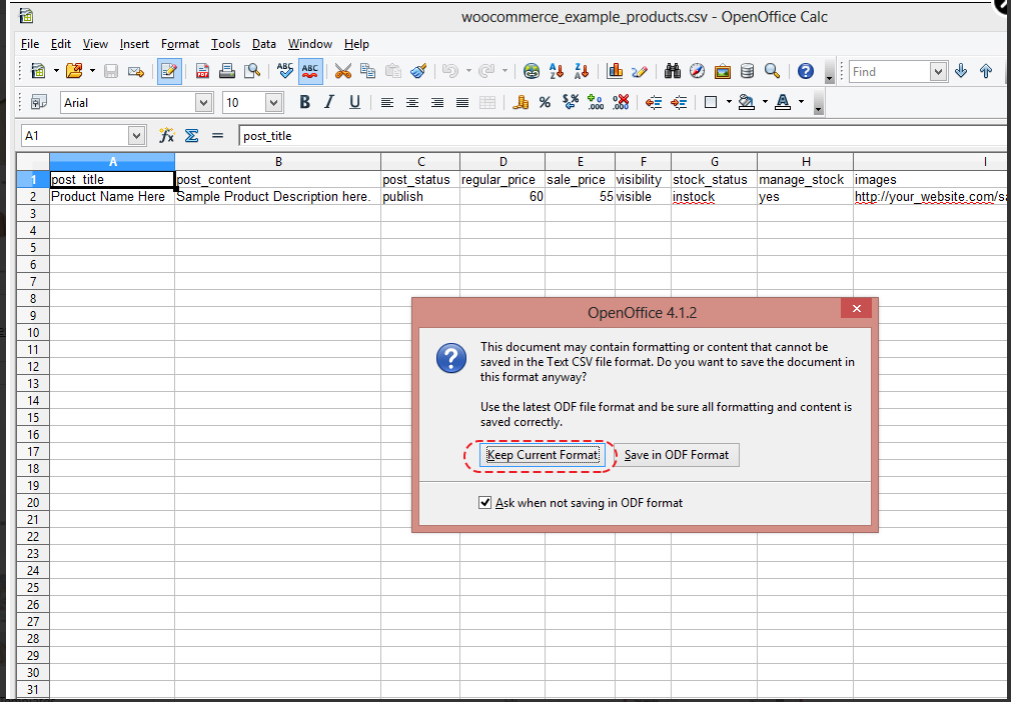
Task: Open Data Sources icon
Action: (x=747, y=72)
